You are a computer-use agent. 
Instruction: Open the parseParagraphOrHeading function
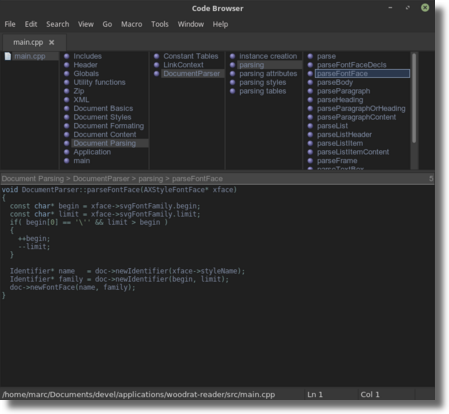361,108
